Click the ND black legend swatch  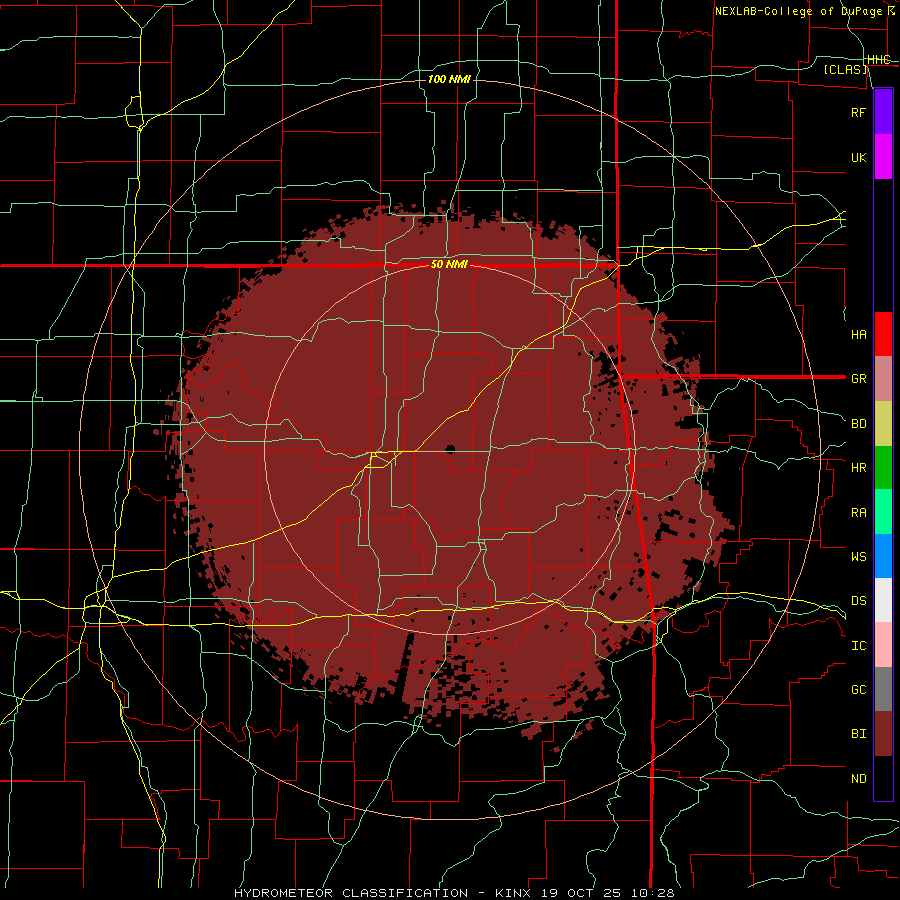(x=883, y=778)
